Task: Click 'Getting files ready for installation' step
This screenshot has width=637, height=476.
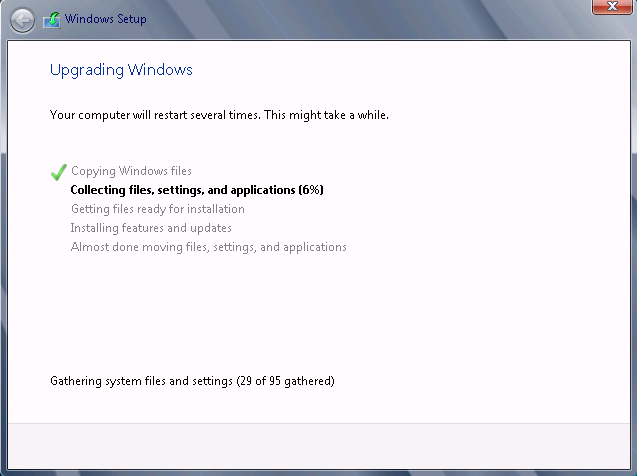Action: click(158, 209)
